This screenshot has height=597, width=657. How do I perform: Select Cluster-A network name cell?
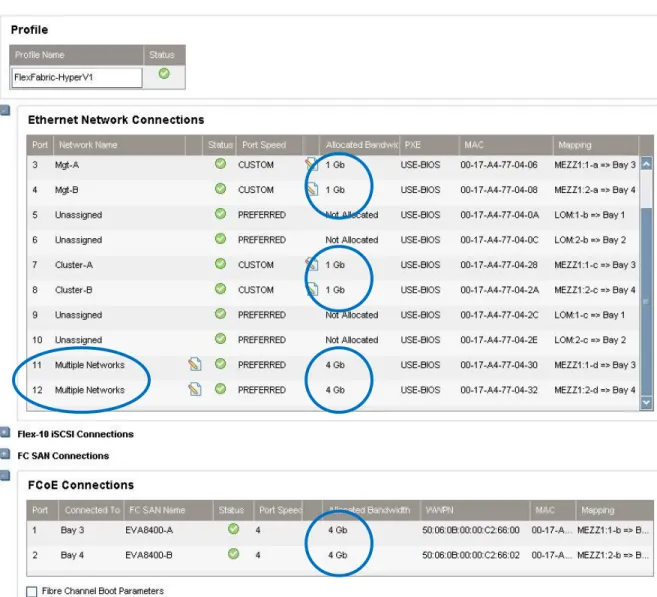click(x=74, y=265)
